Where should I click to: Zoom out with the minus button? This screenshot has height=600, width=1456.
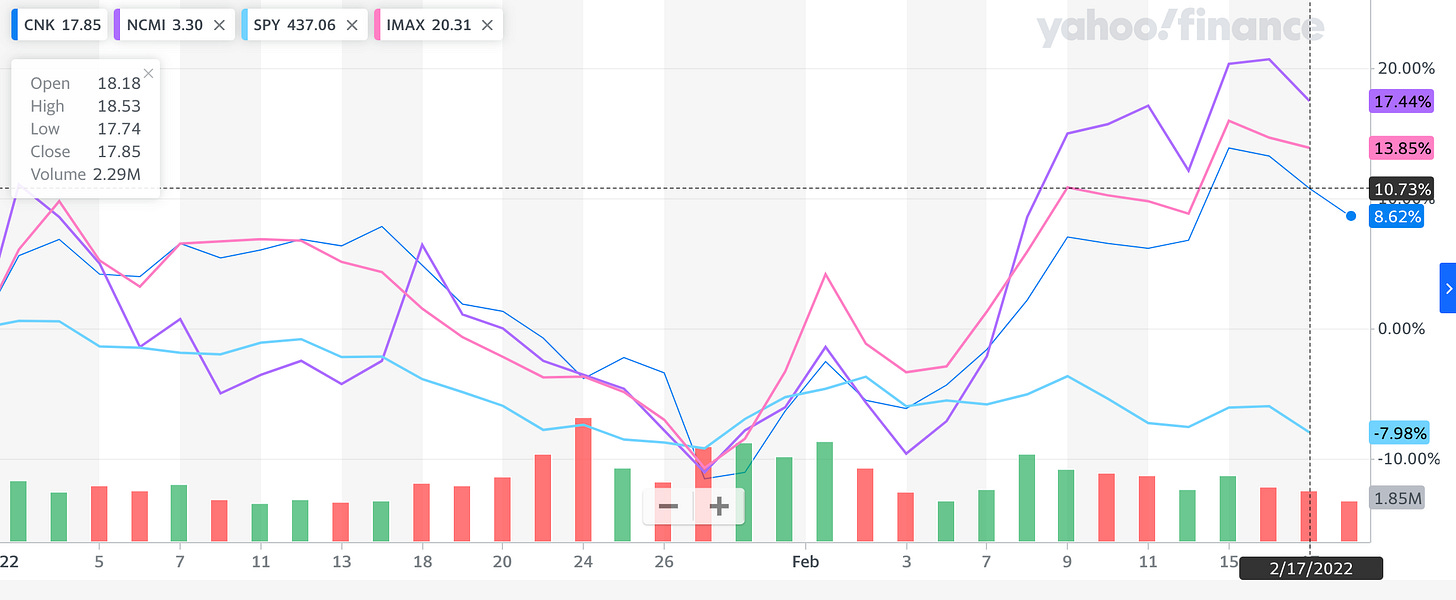click(668, 506)
